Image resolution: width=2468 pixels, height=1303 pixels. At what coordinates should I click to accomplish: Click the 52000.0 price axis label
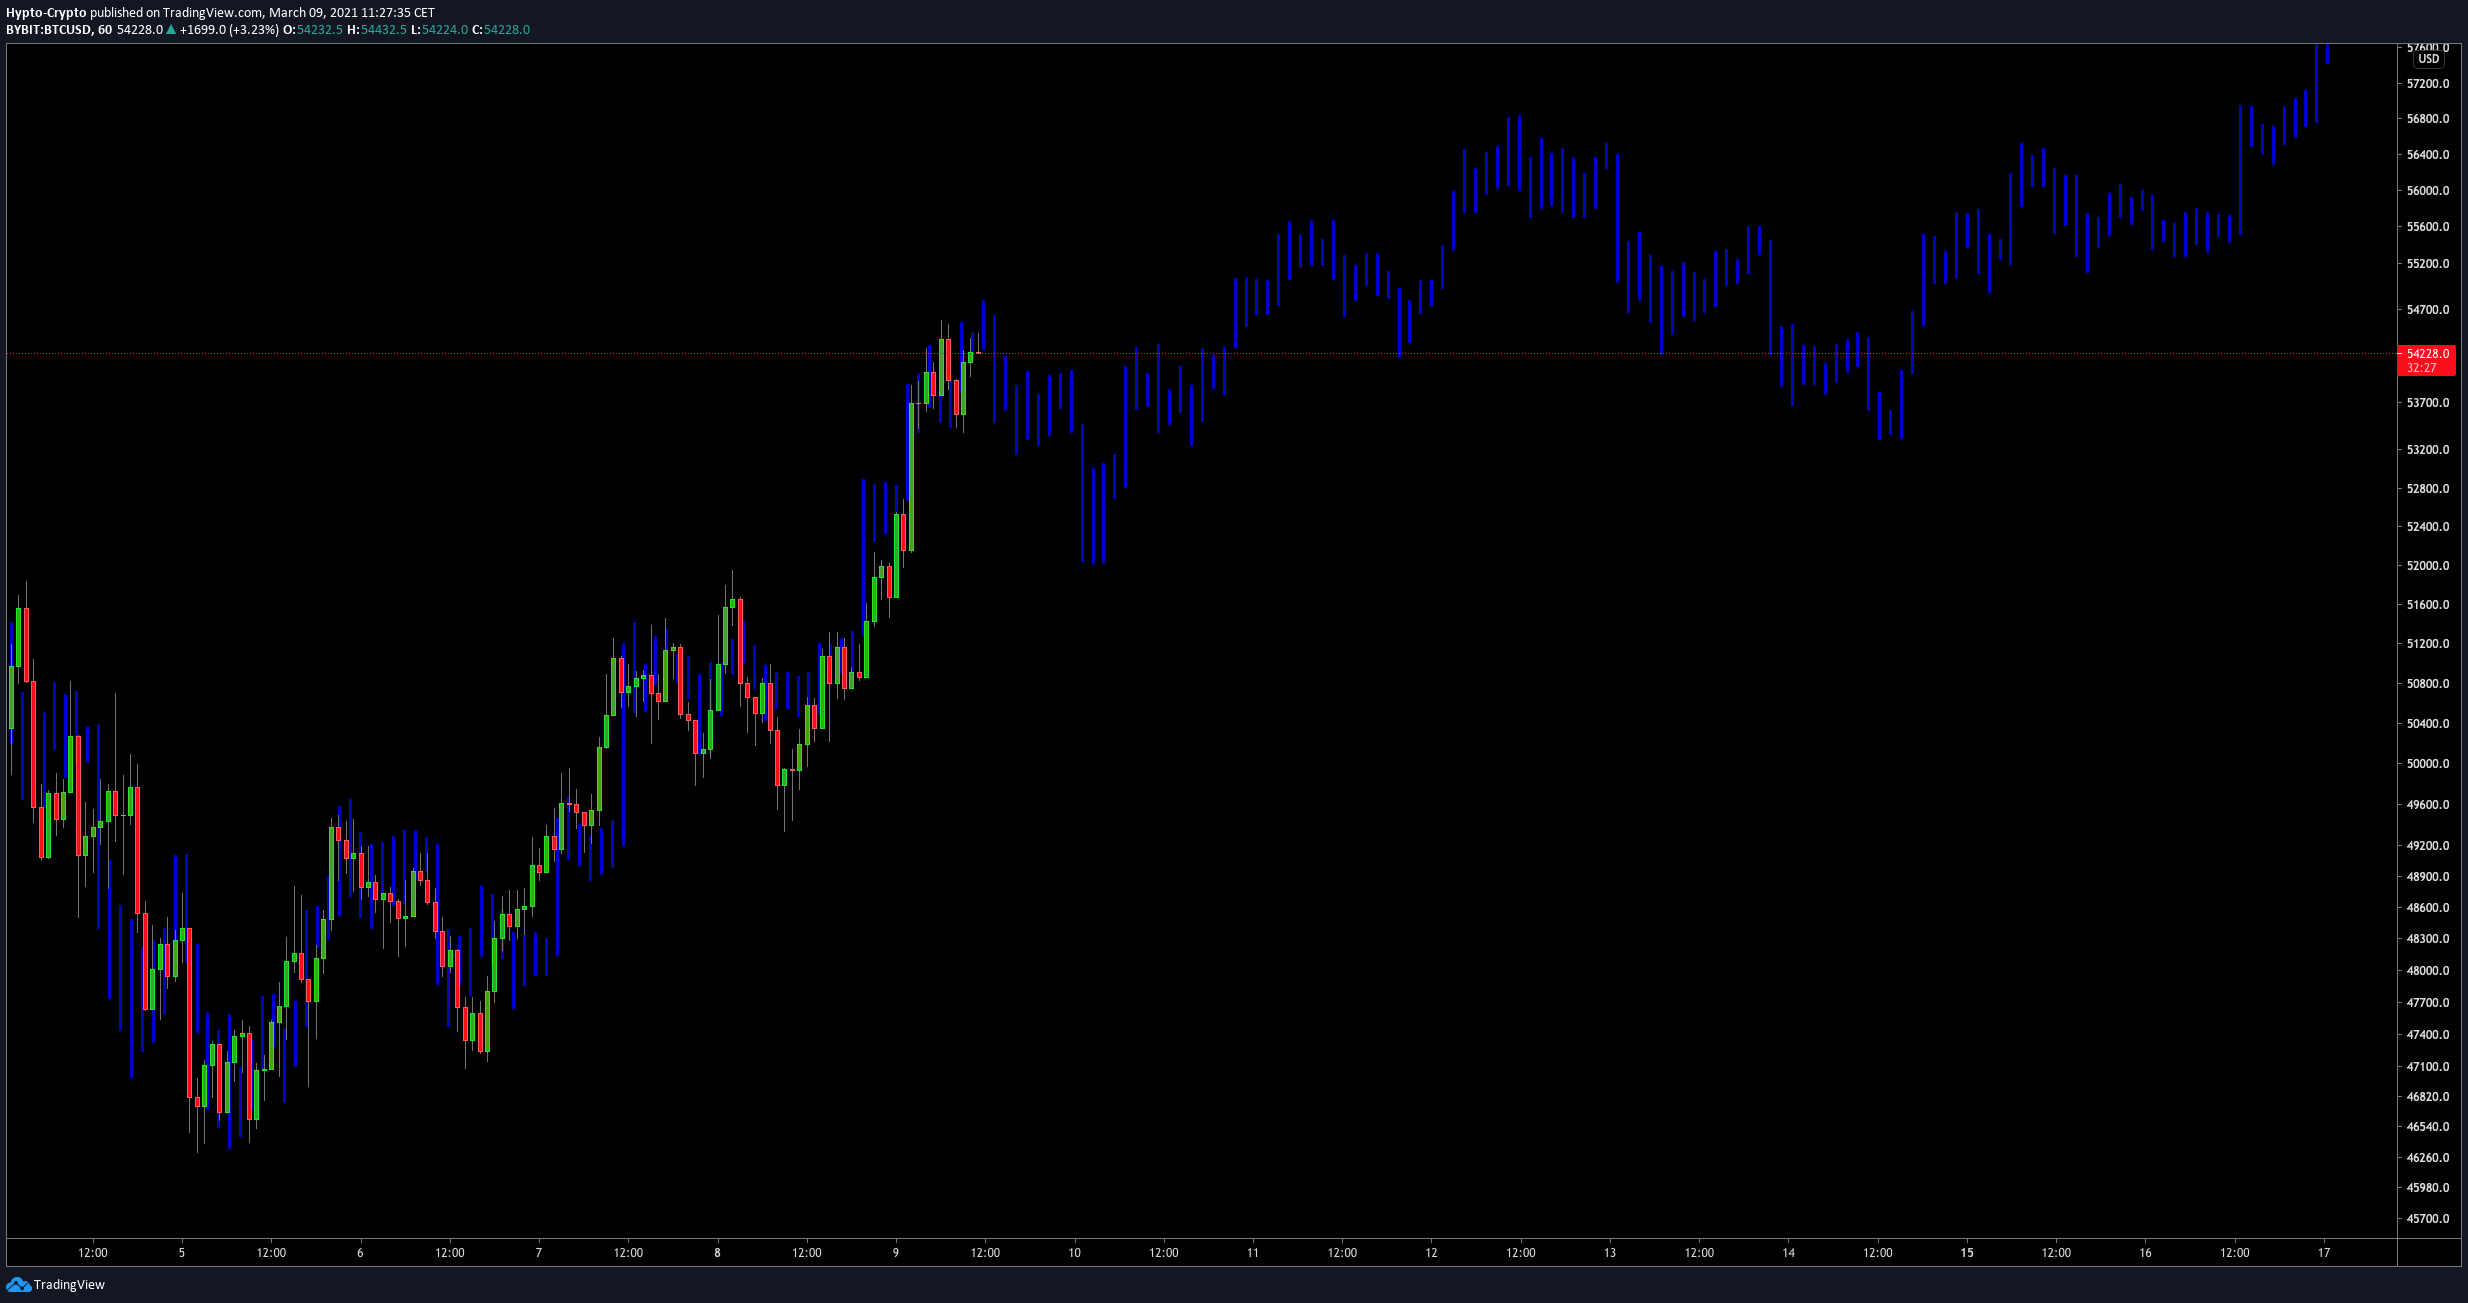pyautogui.click(x=2428, y=566)
